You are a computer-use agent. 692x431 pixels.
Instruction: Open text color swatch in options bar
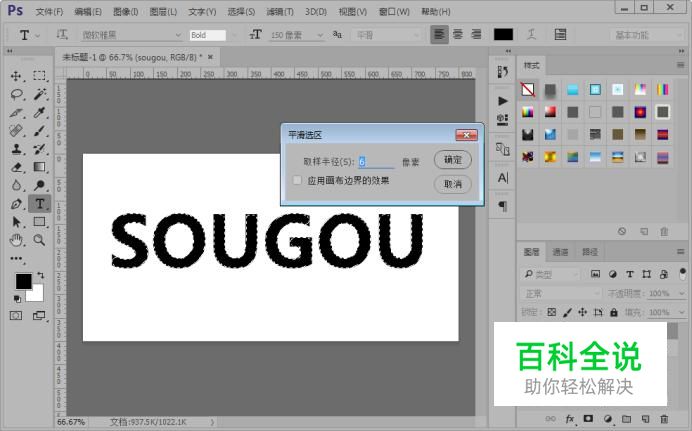503,34
